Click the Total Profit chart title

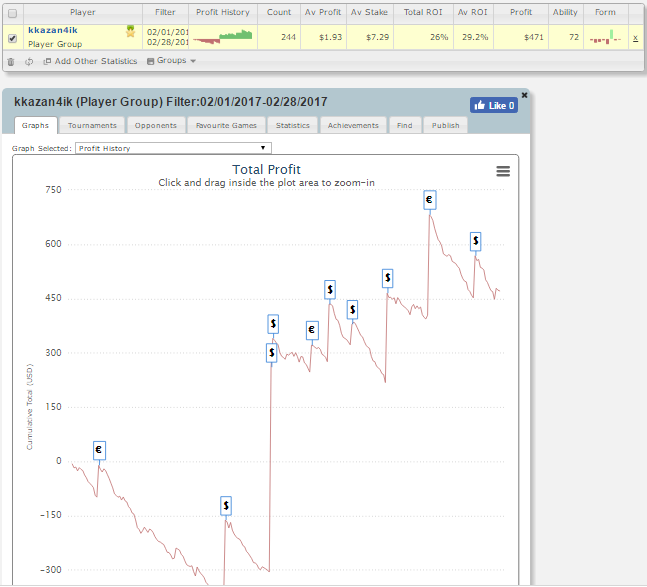[266, 169]
